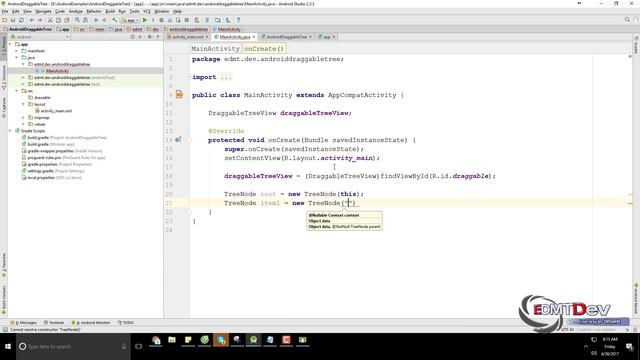Click the search everywhere magnifier icon
Image resolution: width=640 pixels, height=360 pixels.
(627, 20)
